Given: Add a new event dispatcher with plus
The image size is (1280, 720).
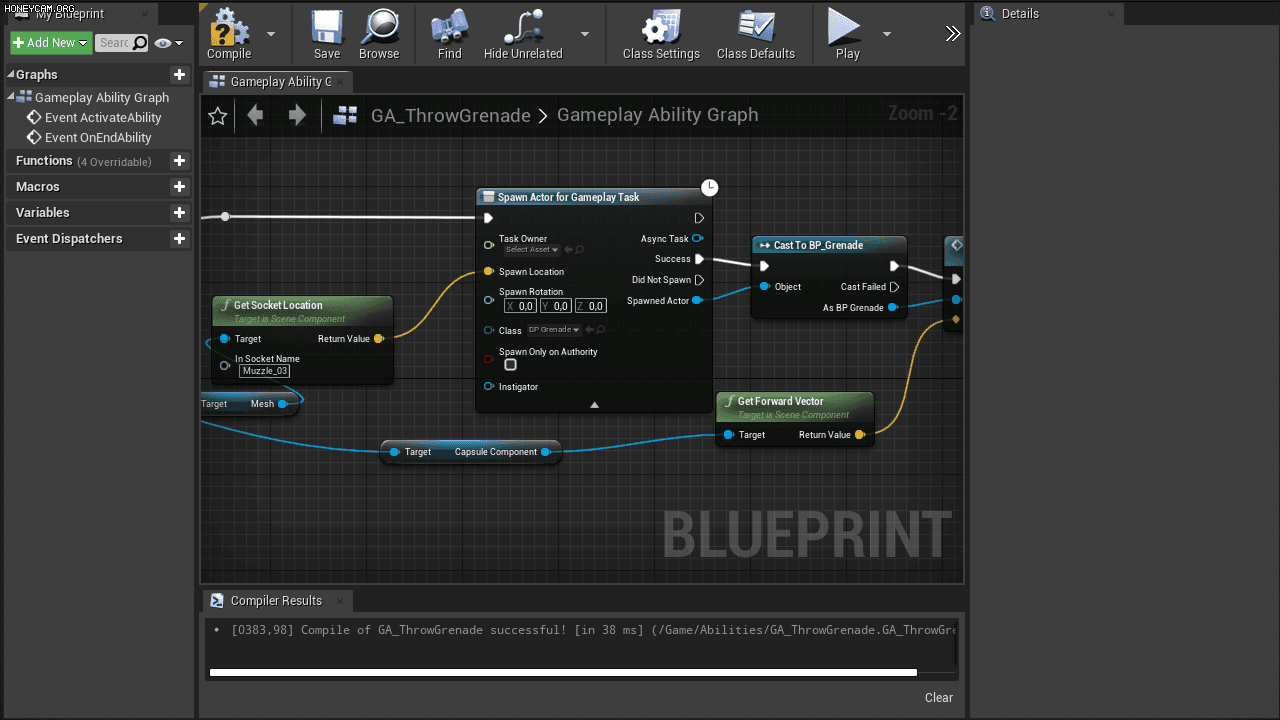Looking at the screenshot, I should [179, 239].
